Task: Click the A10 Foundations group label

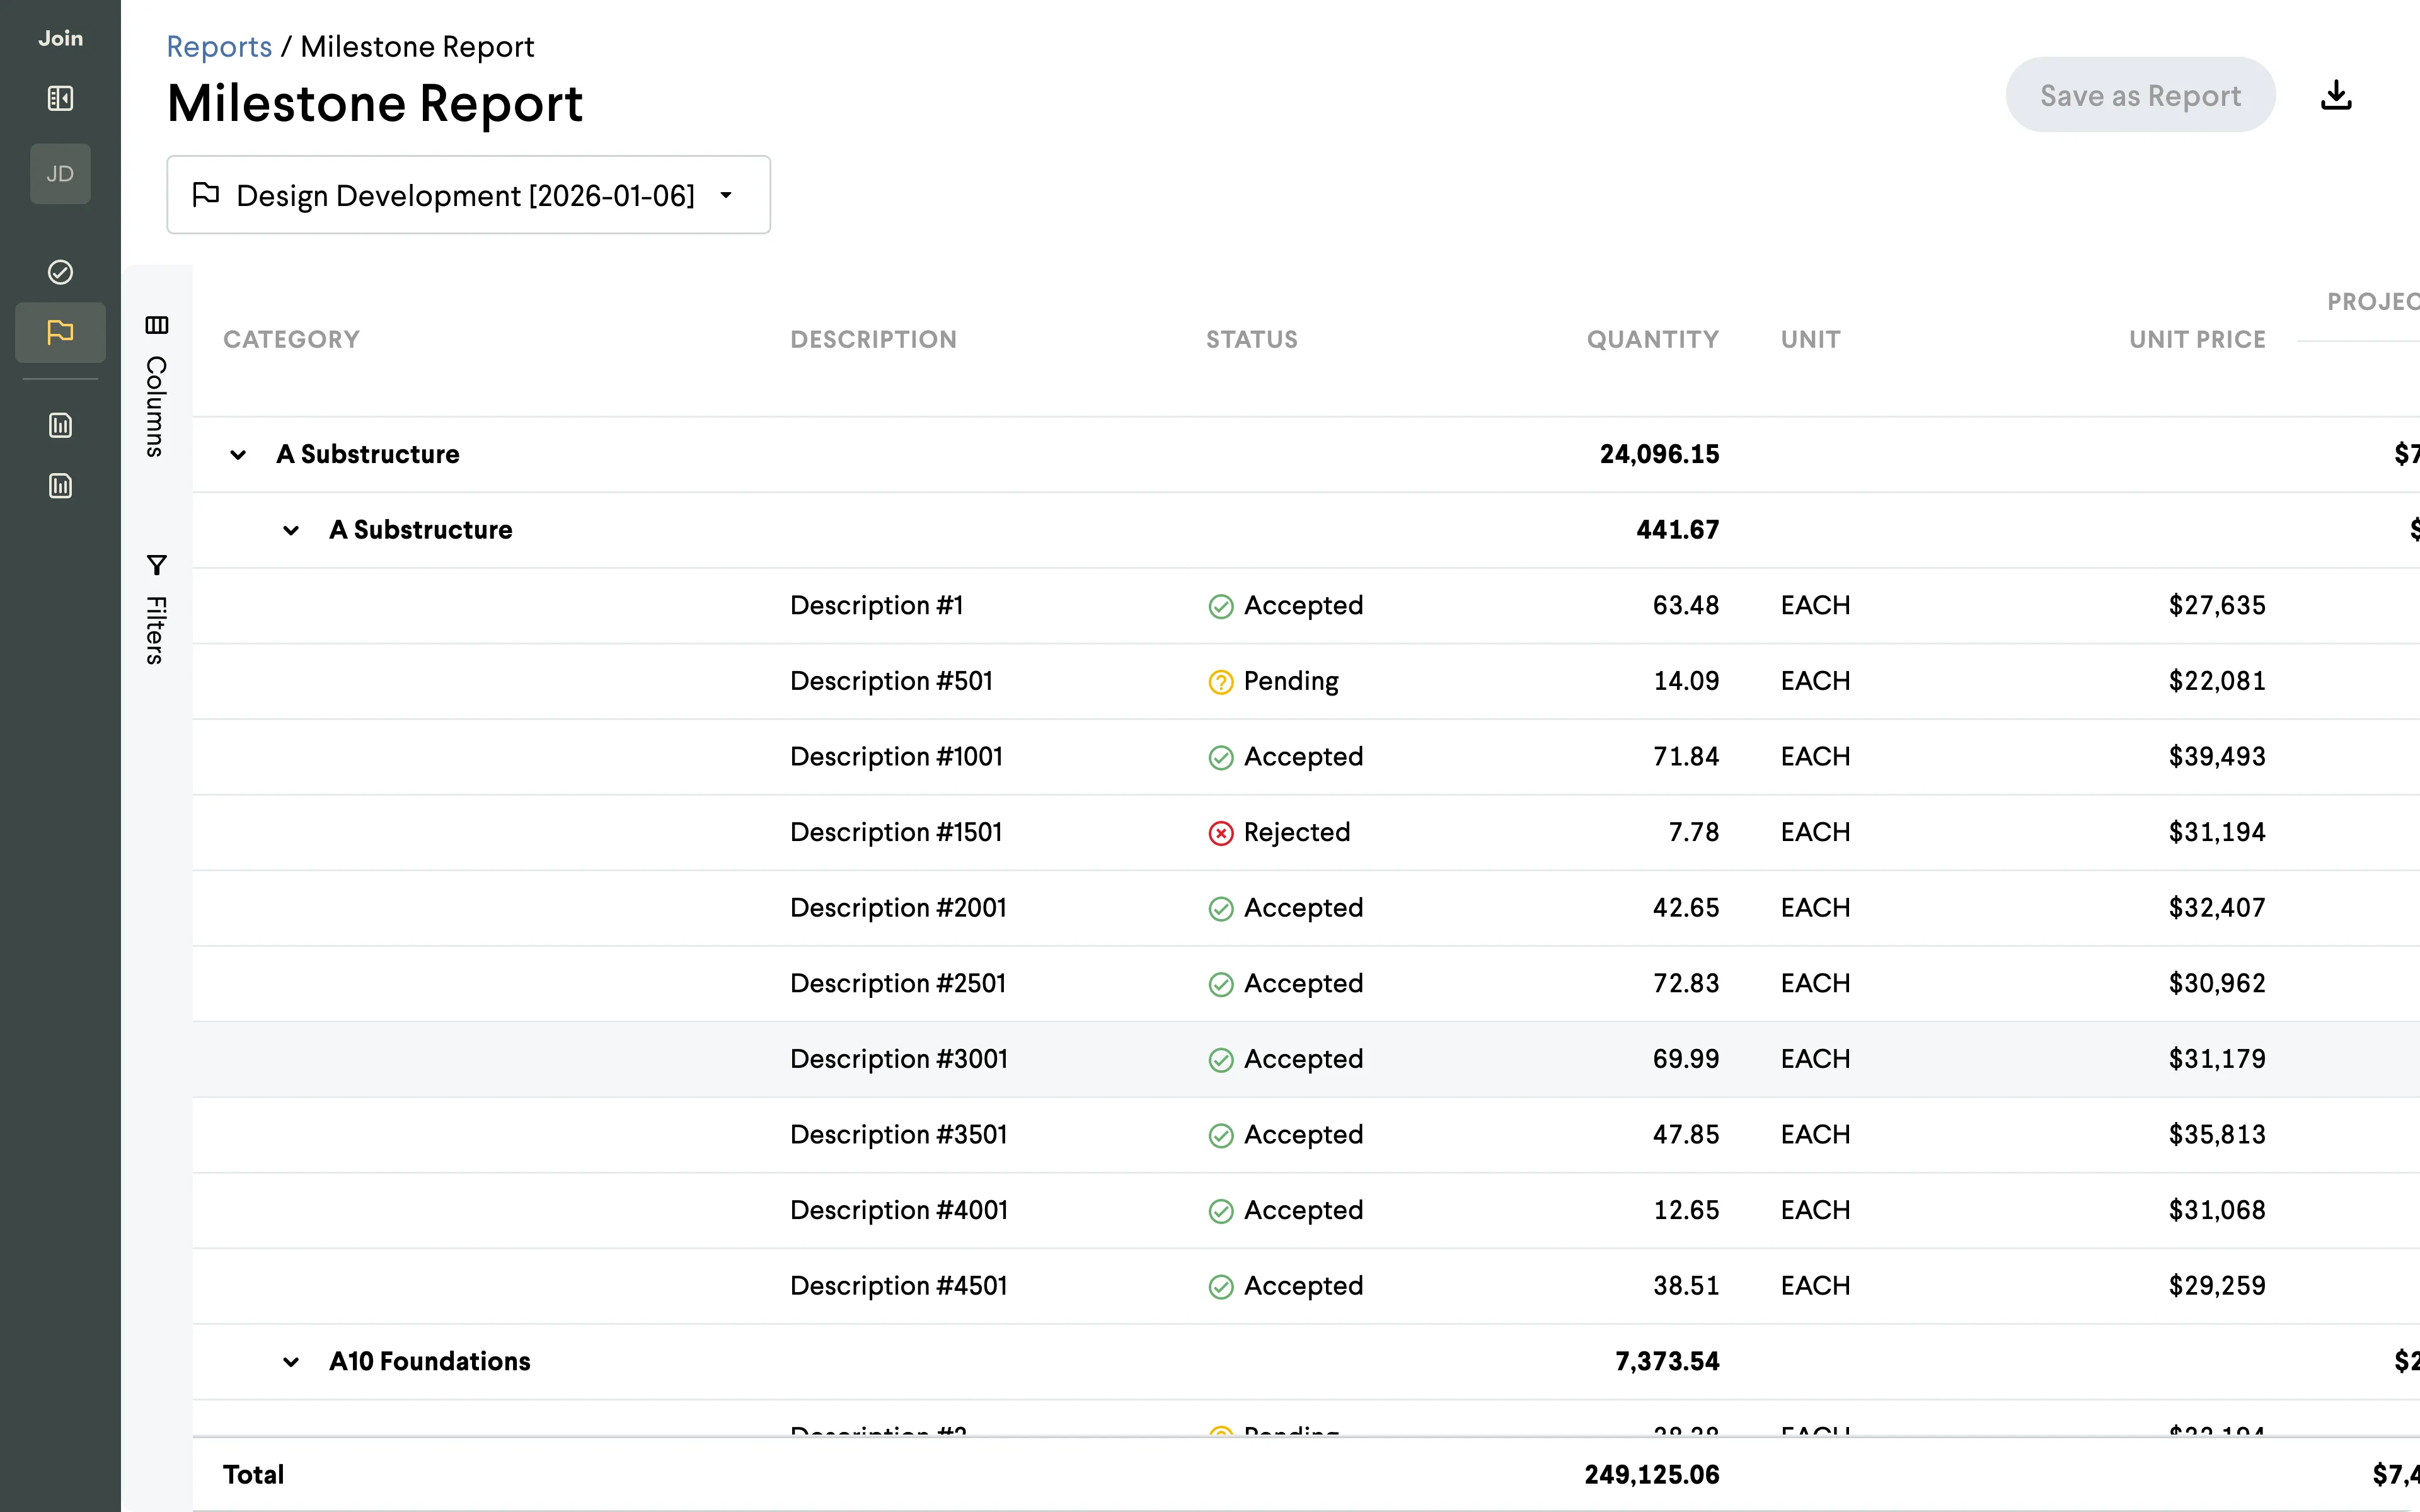Action: click(430, 1361)
